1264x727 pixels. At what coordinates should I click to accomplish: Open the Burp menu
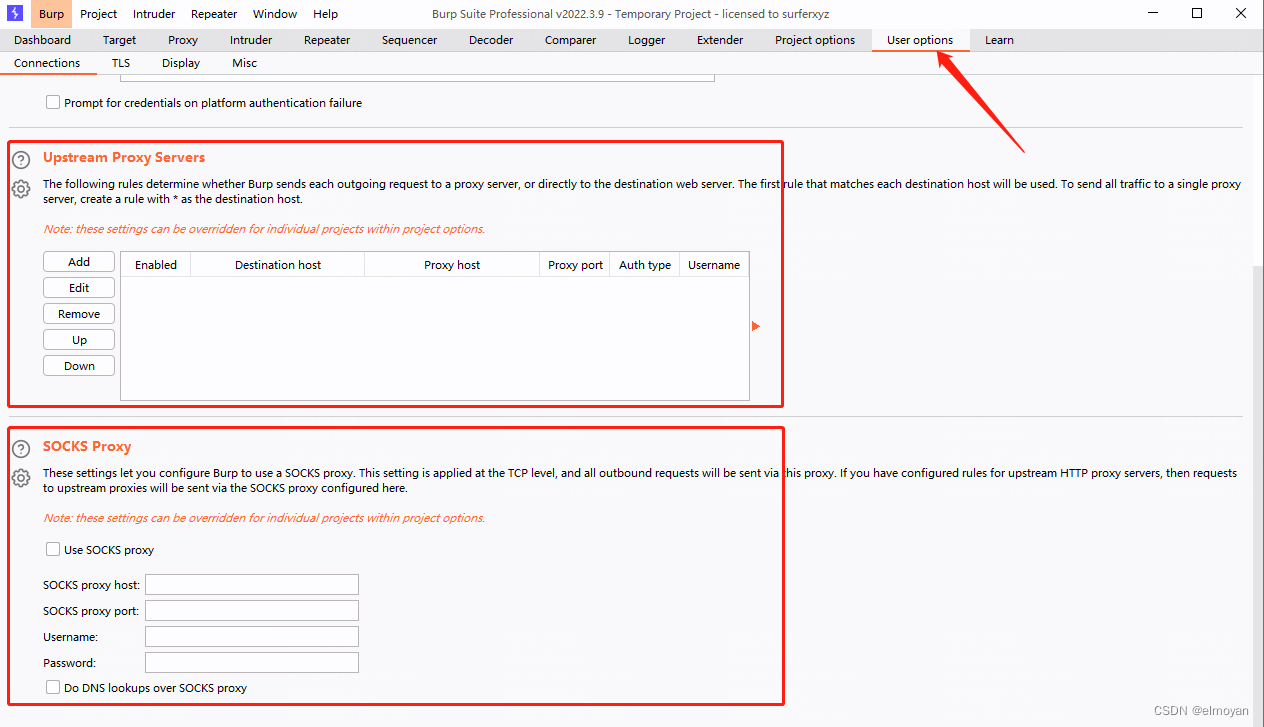tap(51, 14)
